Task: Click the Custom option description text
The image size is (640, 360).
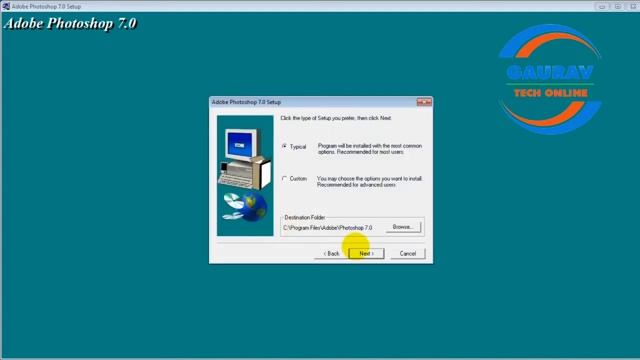Action: click(370, 182)
